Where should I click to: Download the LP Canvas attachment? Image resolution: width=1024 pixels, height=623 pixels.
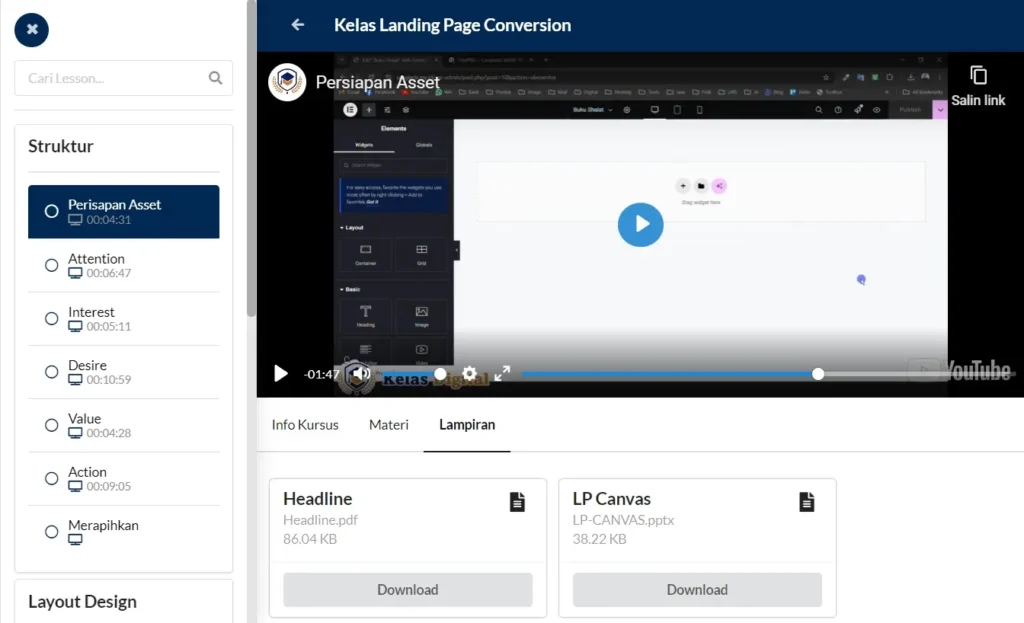[x=697, y=590]
